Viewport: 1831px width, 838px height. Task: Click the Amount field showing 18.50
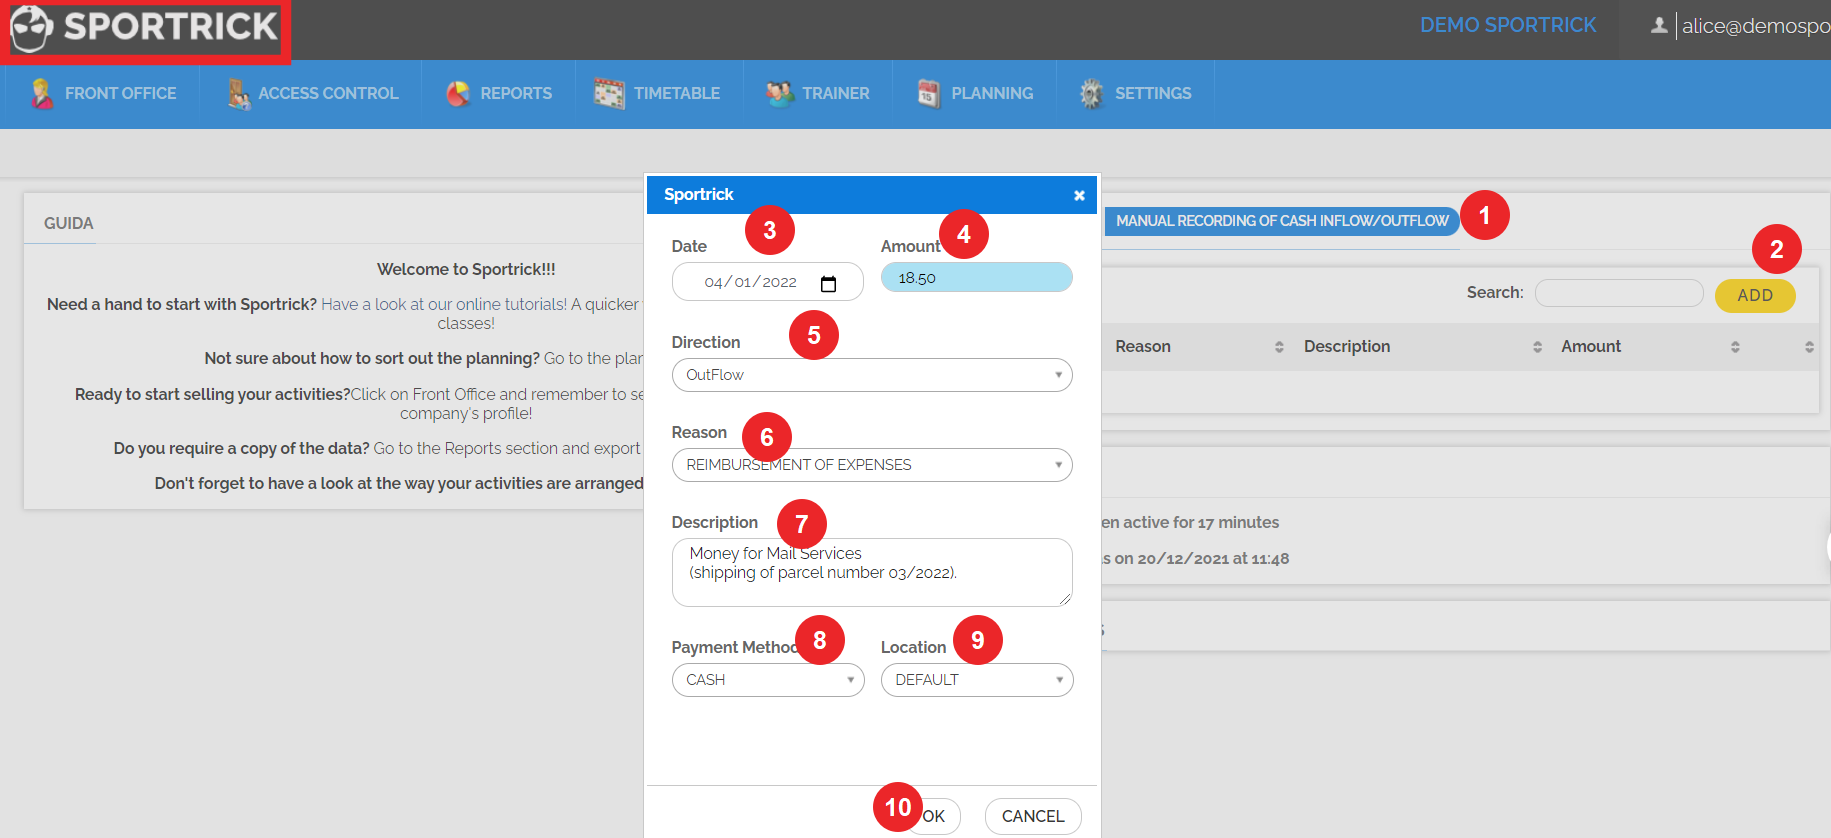pyautogui.click(x=976, y=278)
